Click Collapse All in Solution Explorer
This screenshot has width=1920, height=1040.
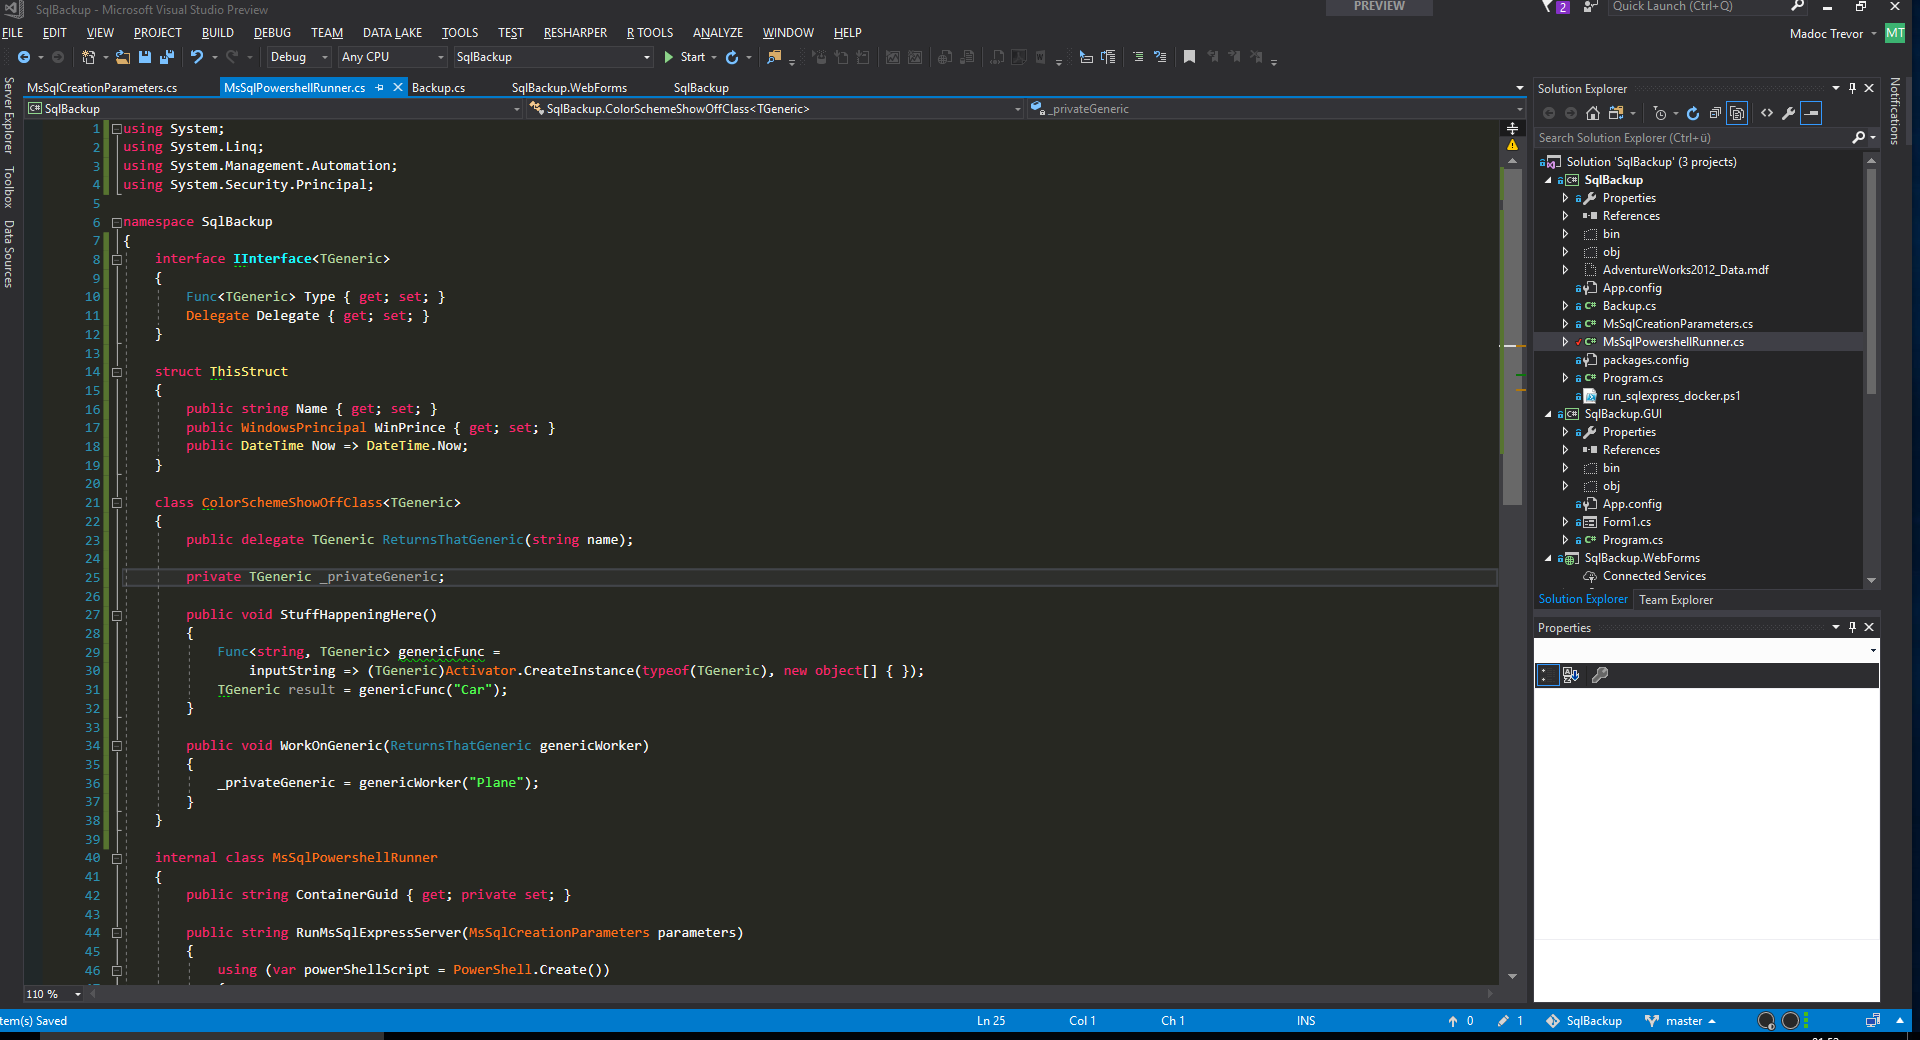click(x=1715, y=113)
